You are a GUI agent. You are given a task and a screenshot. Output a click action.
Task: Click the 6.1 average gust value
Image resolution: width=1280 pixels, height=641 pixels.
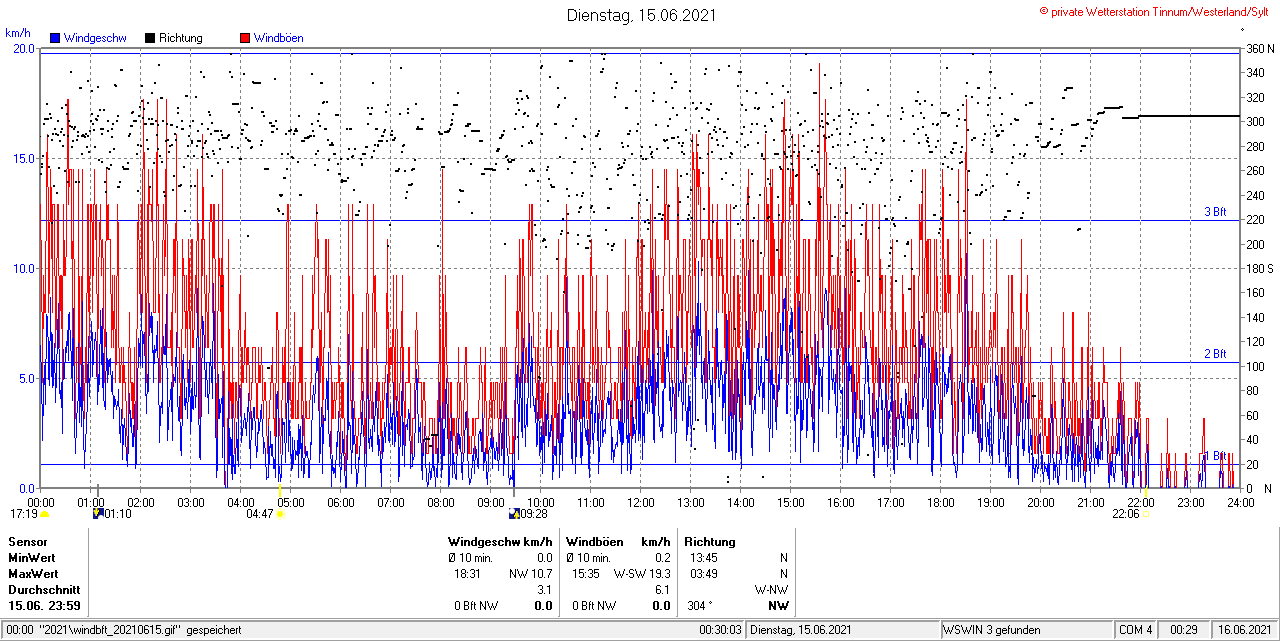click(x=662, y=590)
